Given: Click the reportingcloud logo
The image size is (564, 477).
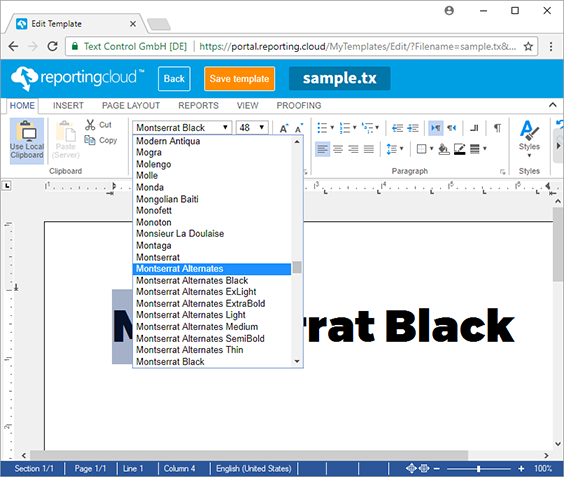Looking at the screenshot, I should point(77,78).
